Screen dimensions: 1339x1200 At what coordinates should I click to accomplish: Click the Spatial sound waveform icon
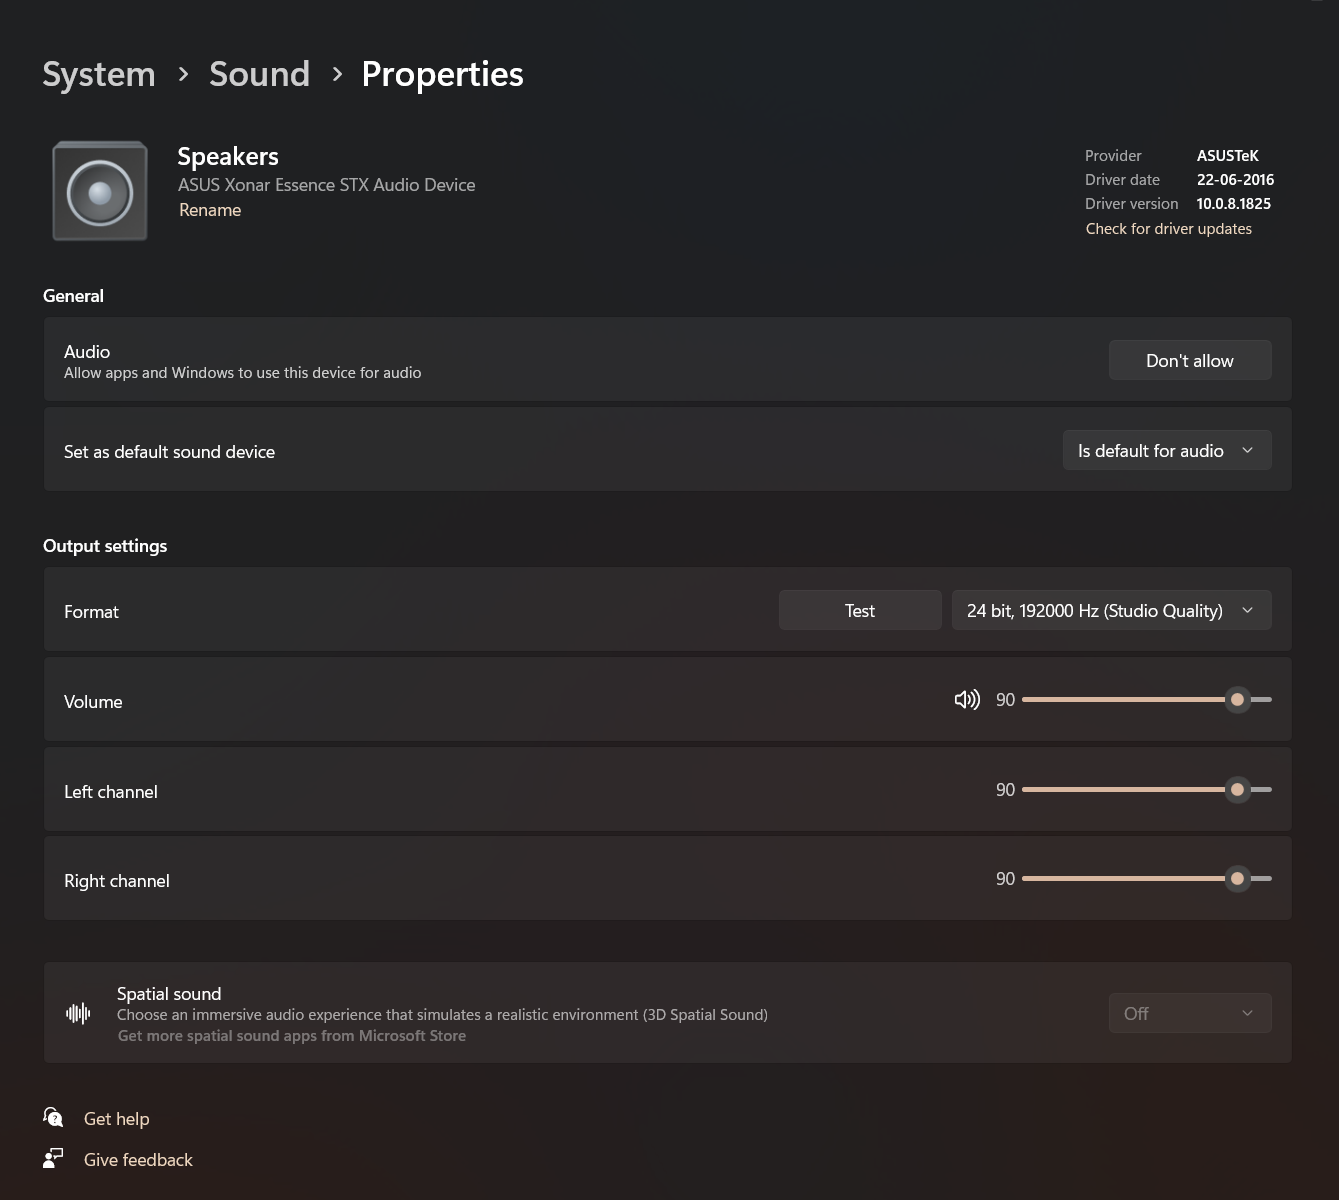click(x=78, y=1013)
